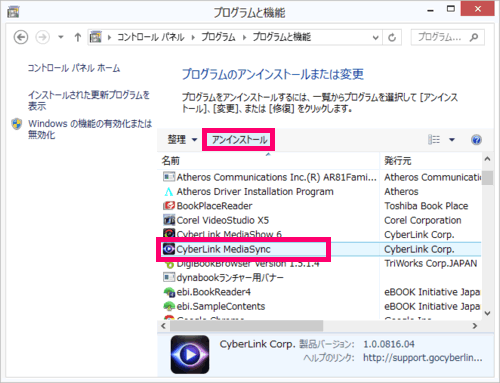
Task: Sort by the 名前 column header
Action: click(x=268, y=161)
